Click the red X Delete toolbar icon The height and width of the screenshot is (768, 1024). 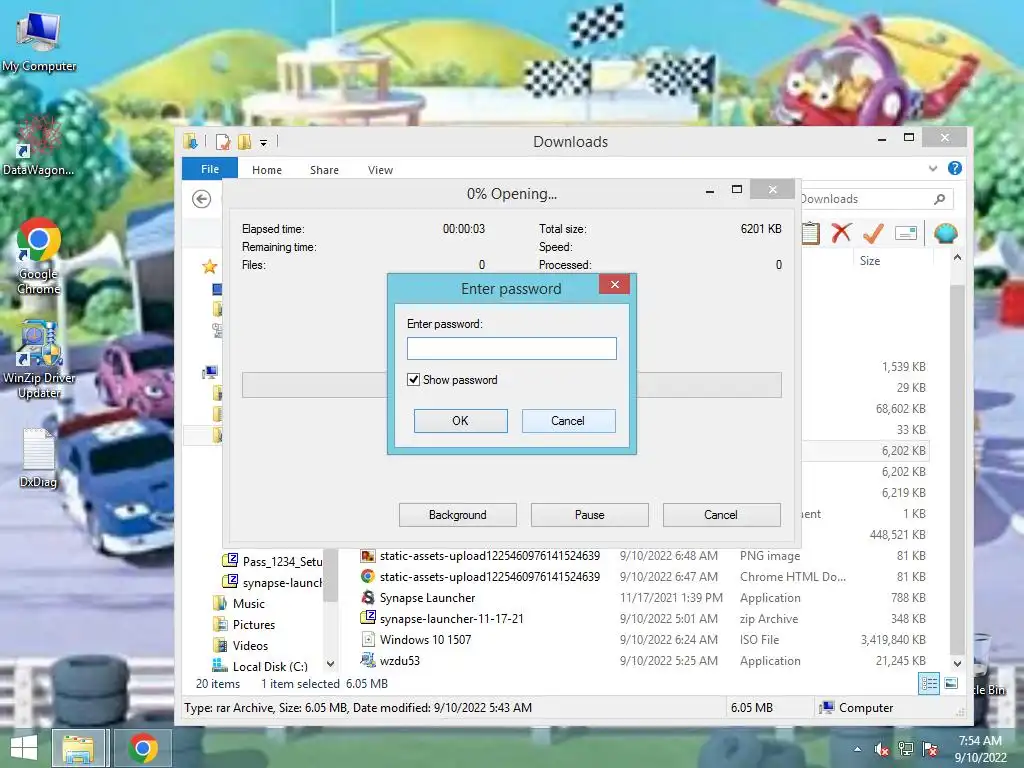tap(841, 232)
